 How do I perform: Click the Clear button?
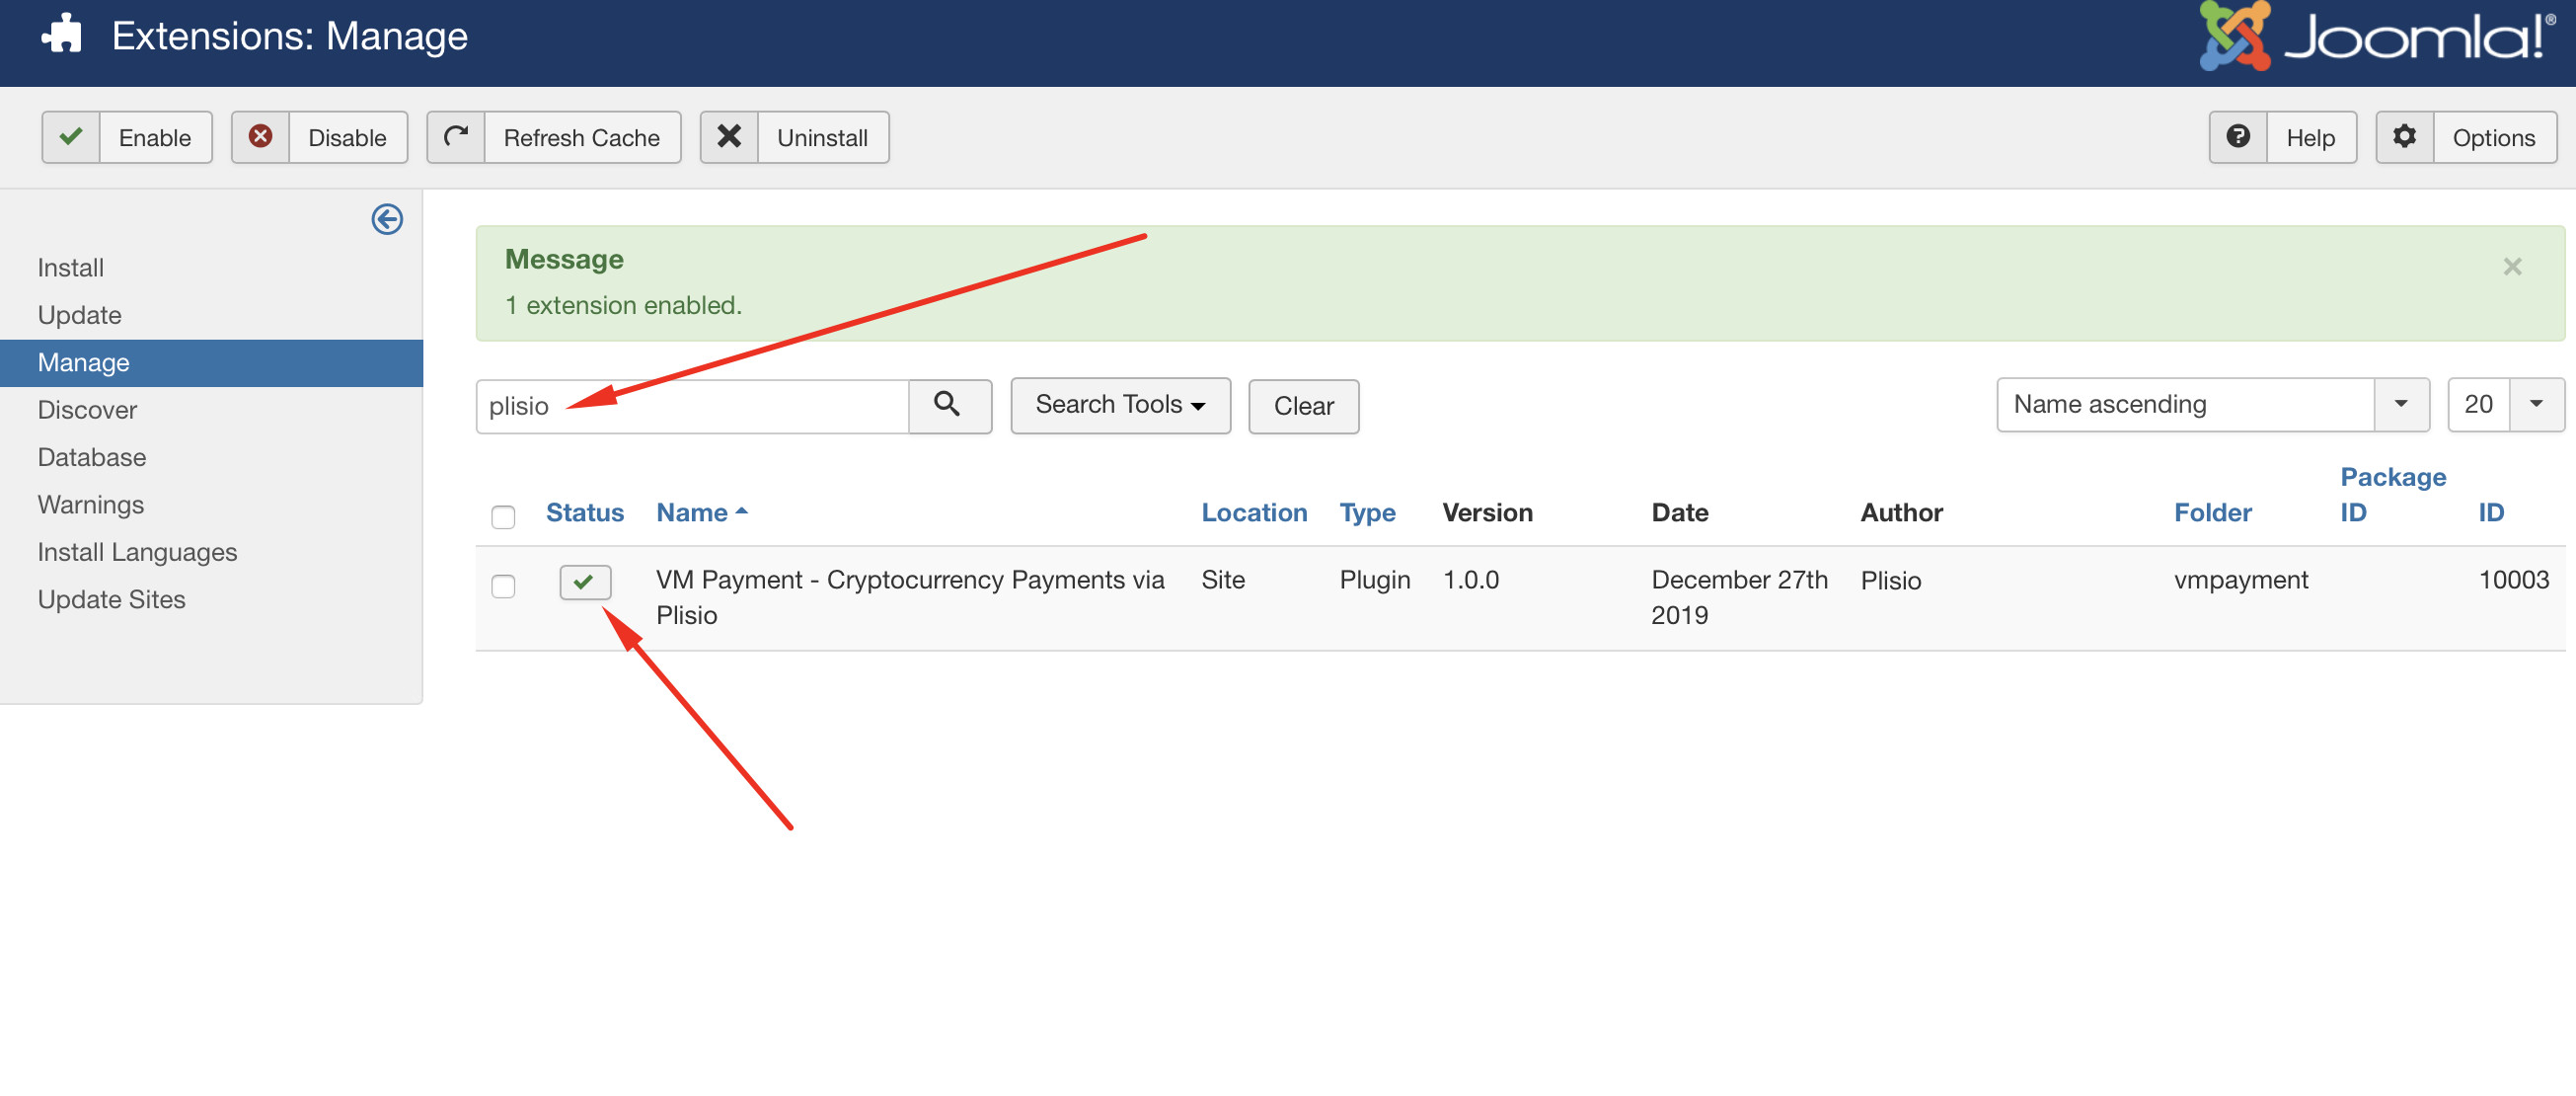[1303, 406]
